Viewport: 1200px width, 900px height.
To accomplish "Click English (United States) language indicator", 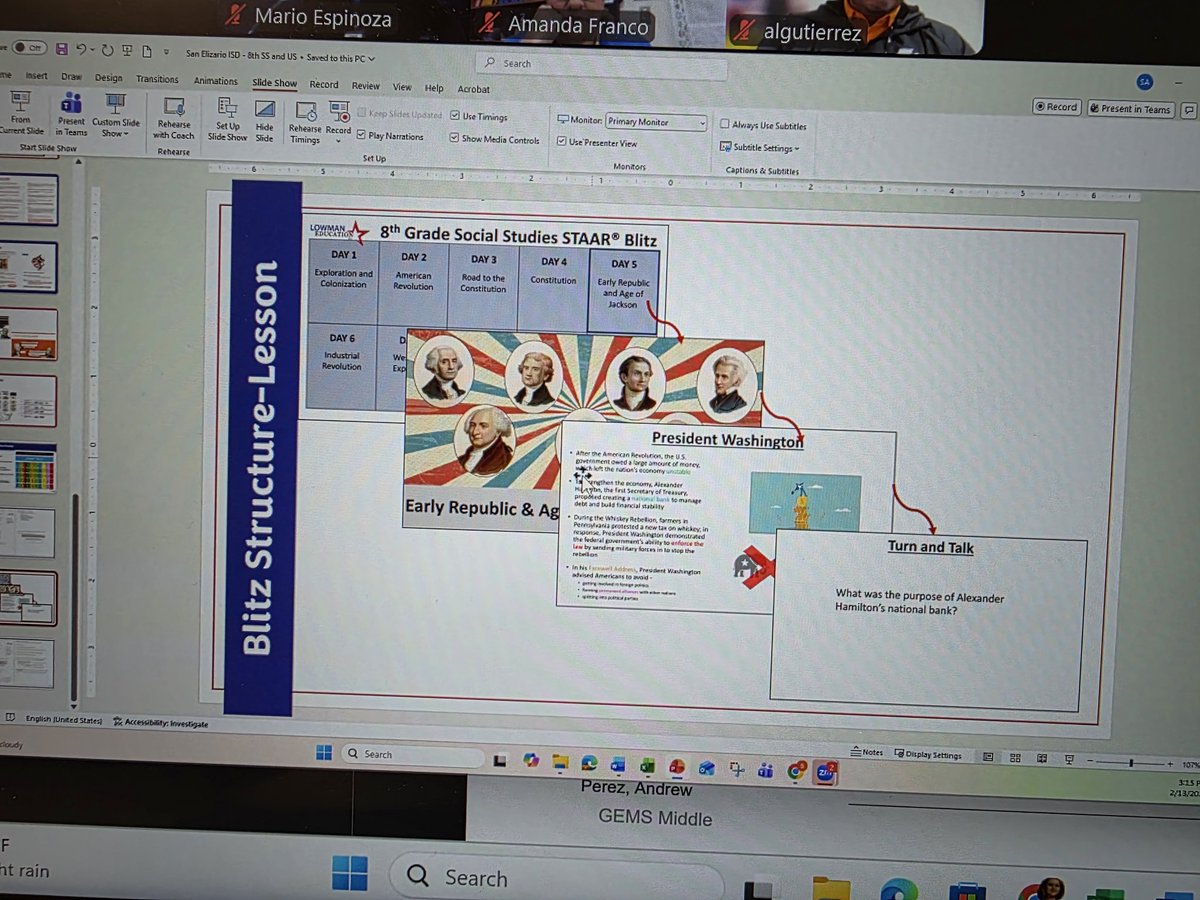I will (x=64, y=719).
